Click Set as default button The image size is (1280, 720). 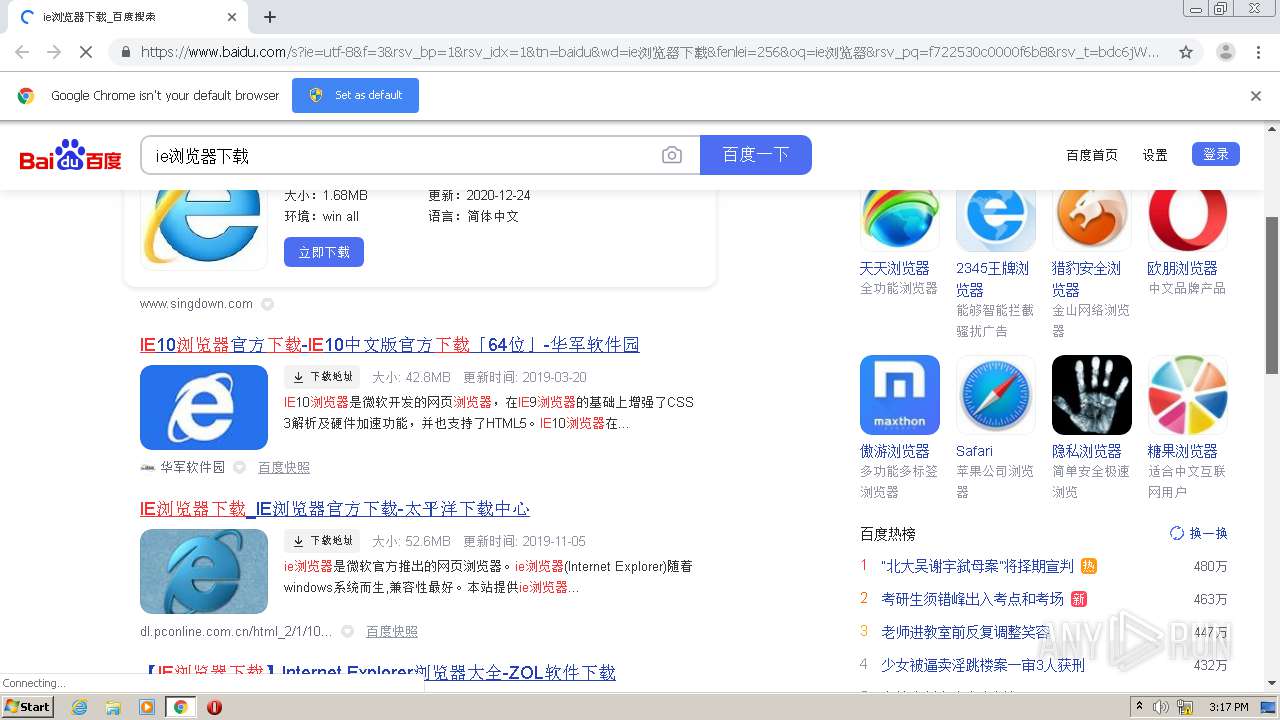355,96
